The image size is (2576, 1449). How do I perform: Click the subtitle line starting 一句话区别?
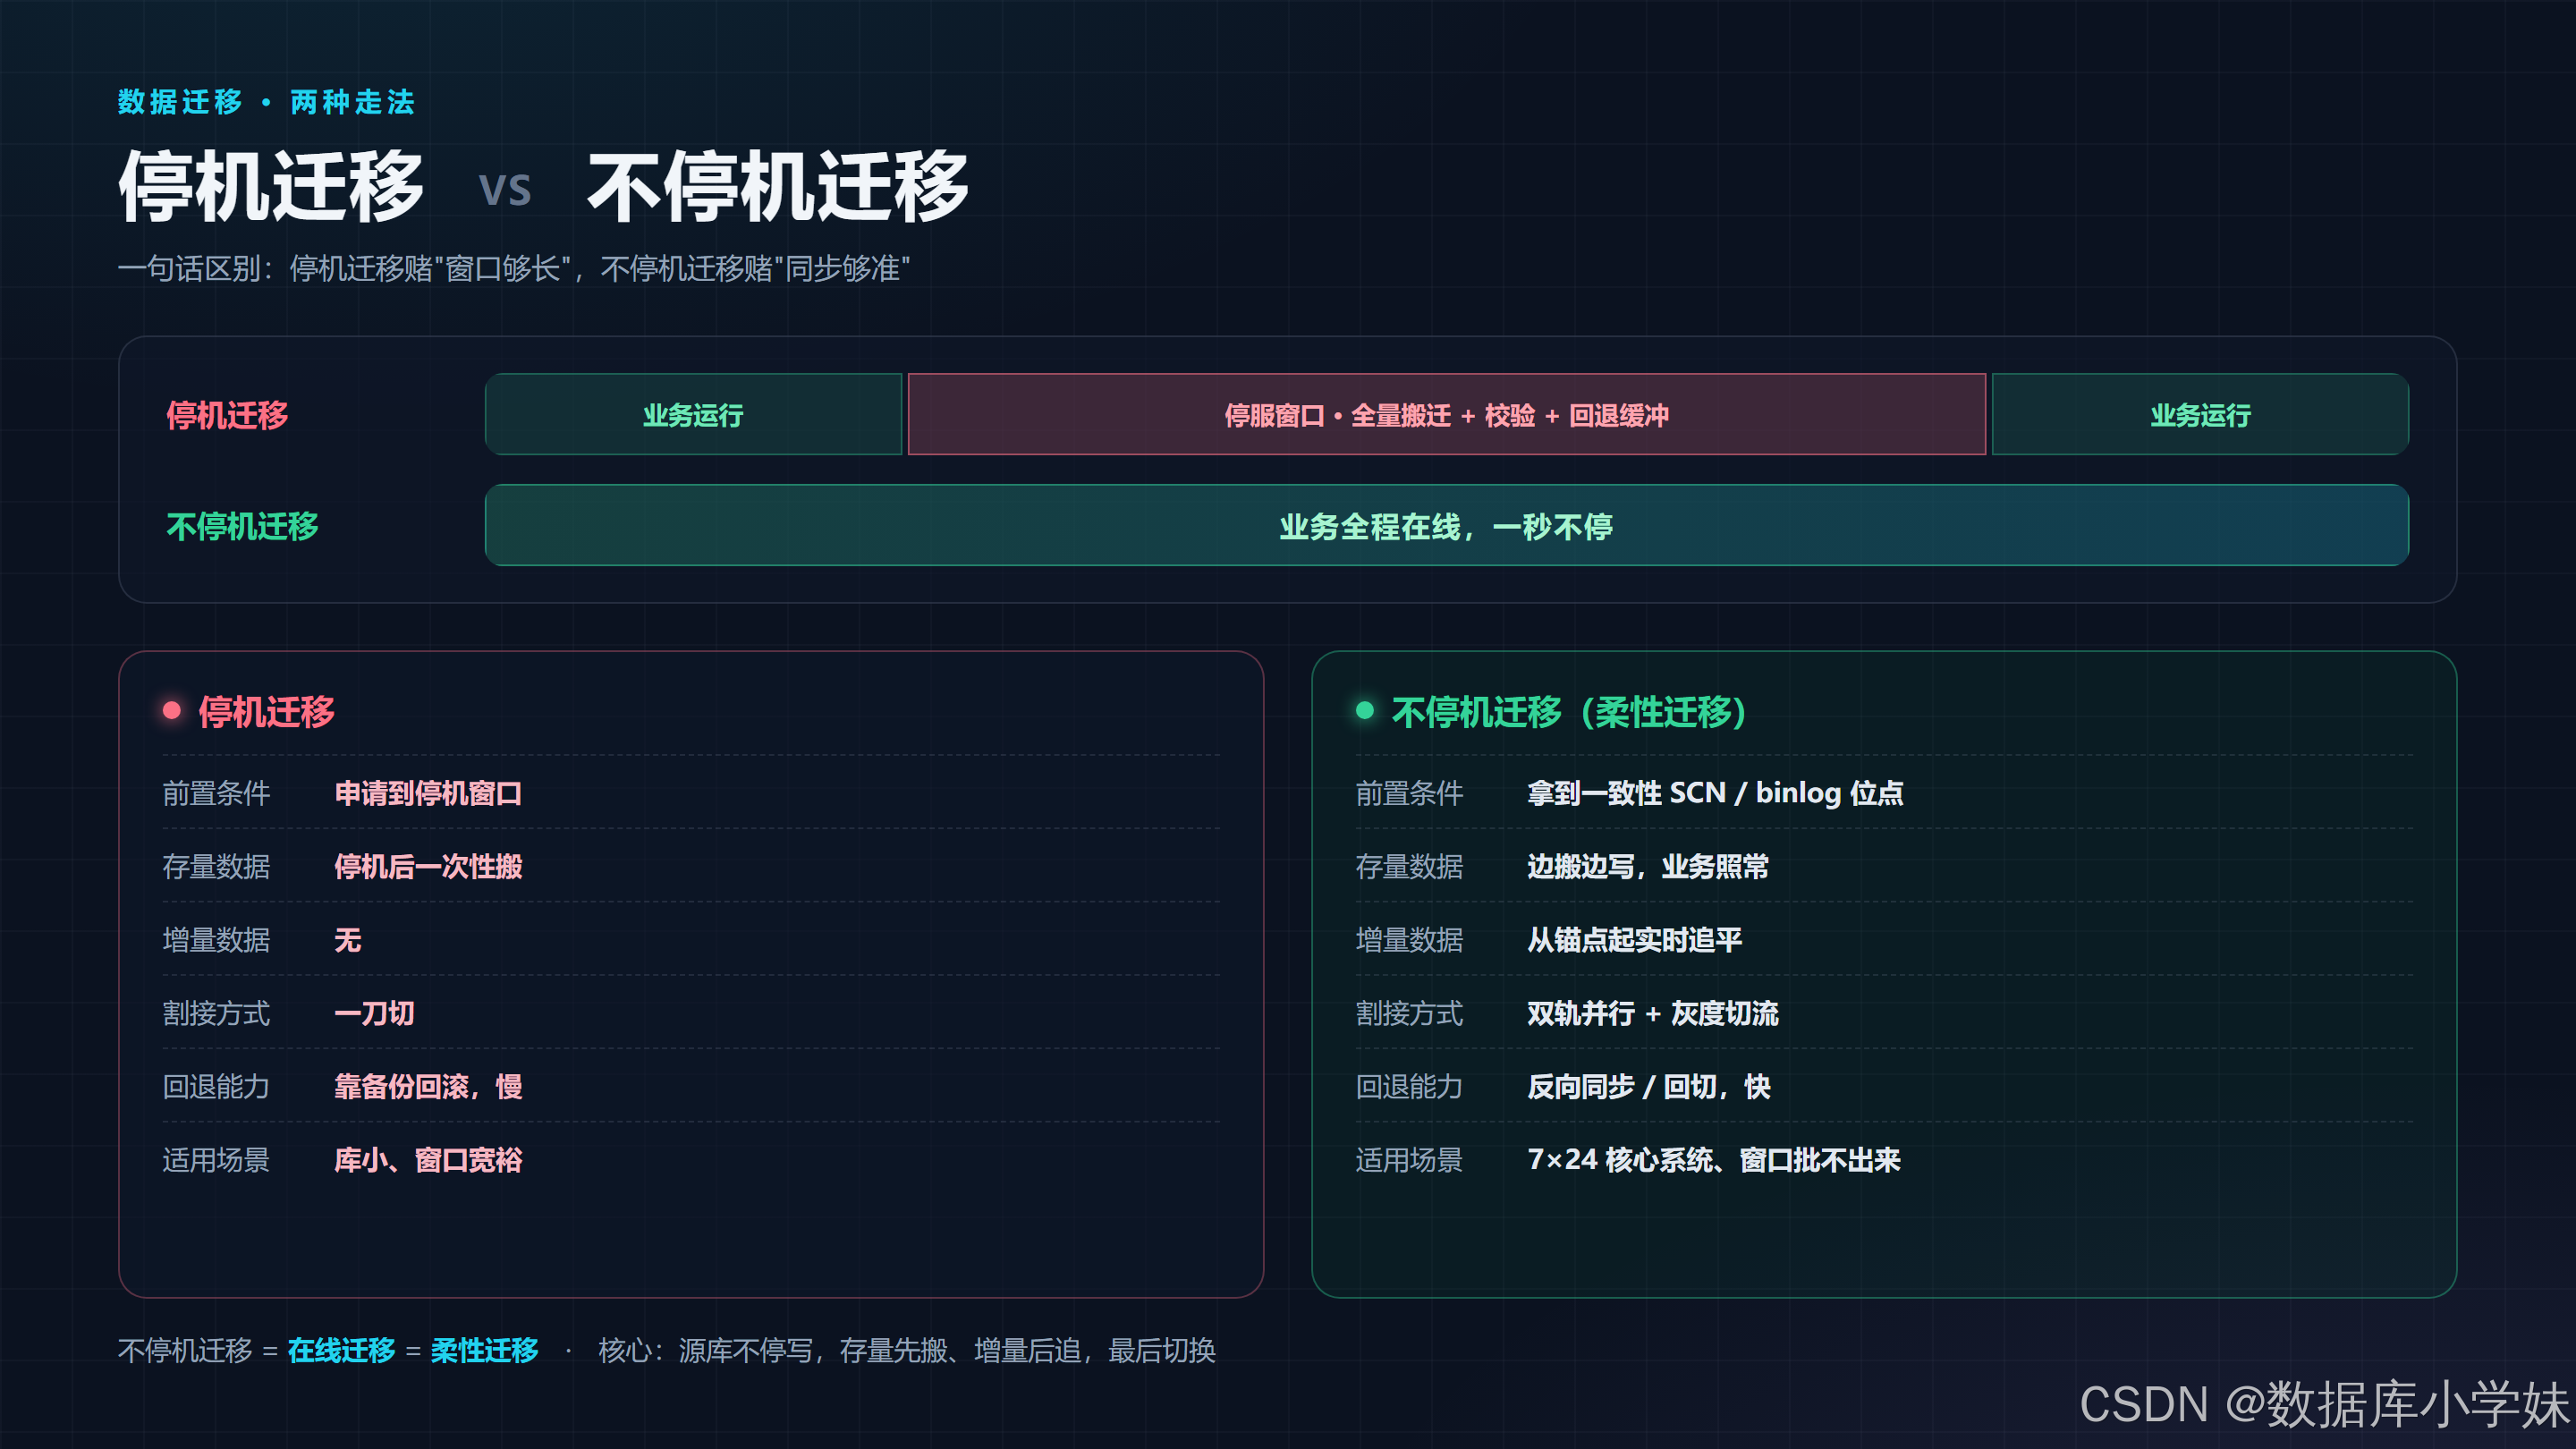514,268
